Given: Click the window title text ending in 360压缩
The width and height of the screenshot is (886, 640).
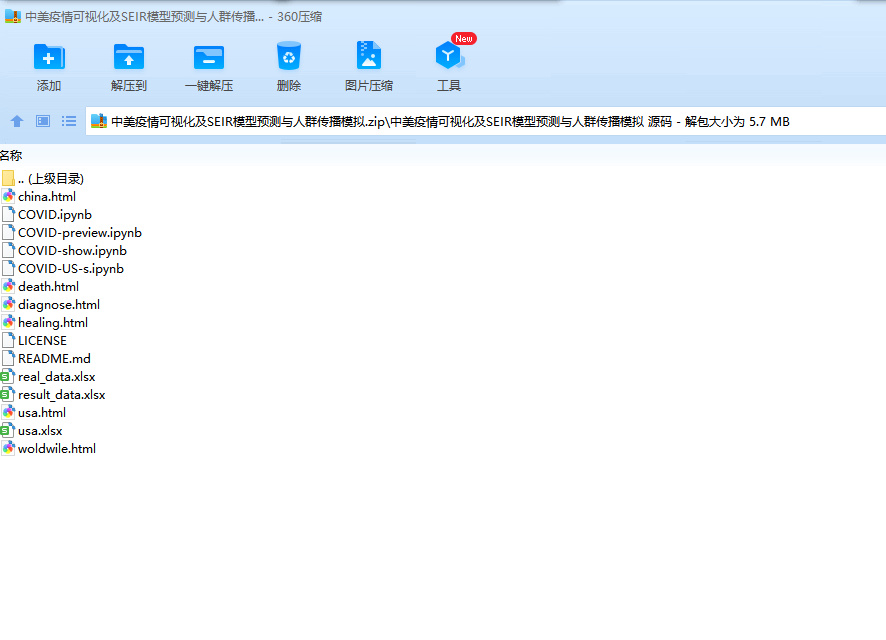Looking at the screenshot, I should [x=173, y=16].
